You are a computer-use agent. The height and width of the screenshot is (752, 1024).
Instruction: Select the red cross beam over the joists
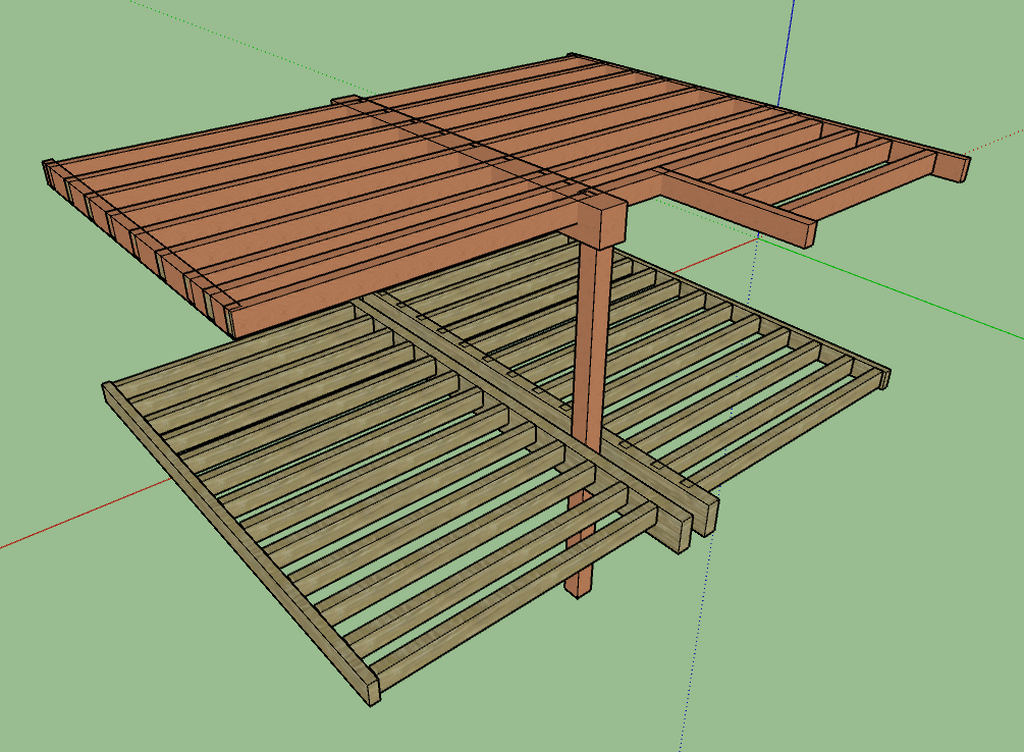(470, 148)
